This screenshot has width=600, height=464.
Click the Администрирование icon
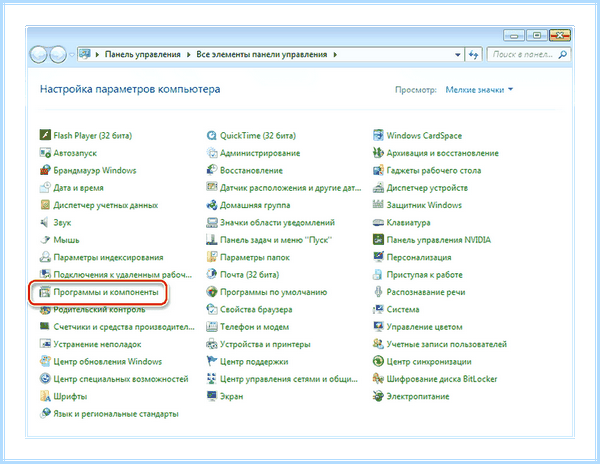coord(212,153)
